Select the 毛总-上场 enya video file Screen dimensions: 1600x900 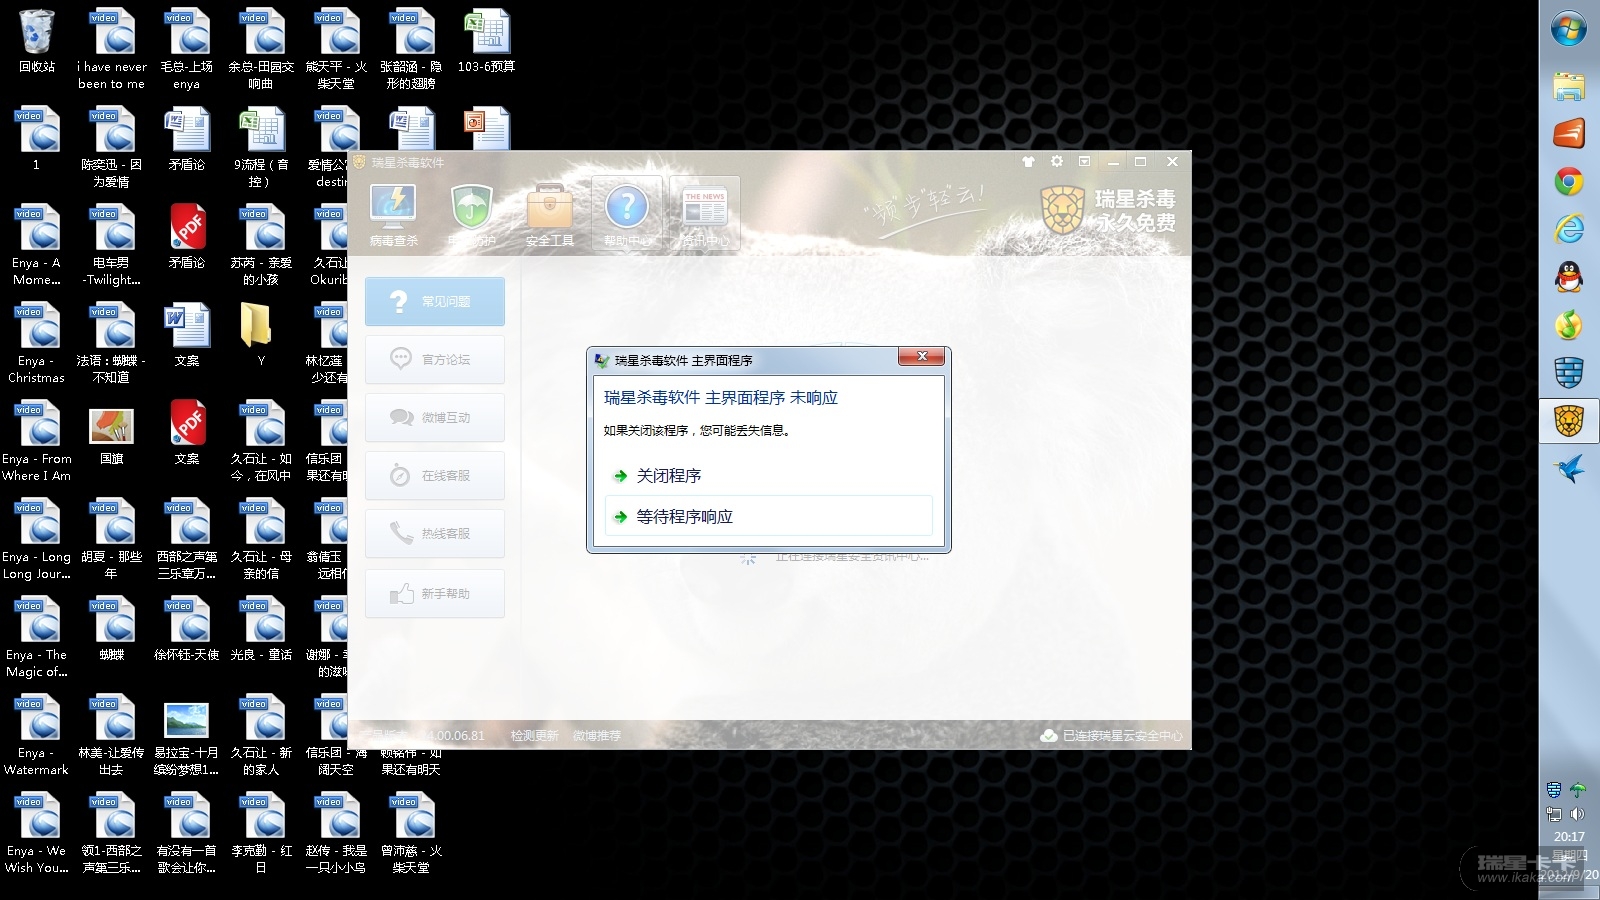187,51
